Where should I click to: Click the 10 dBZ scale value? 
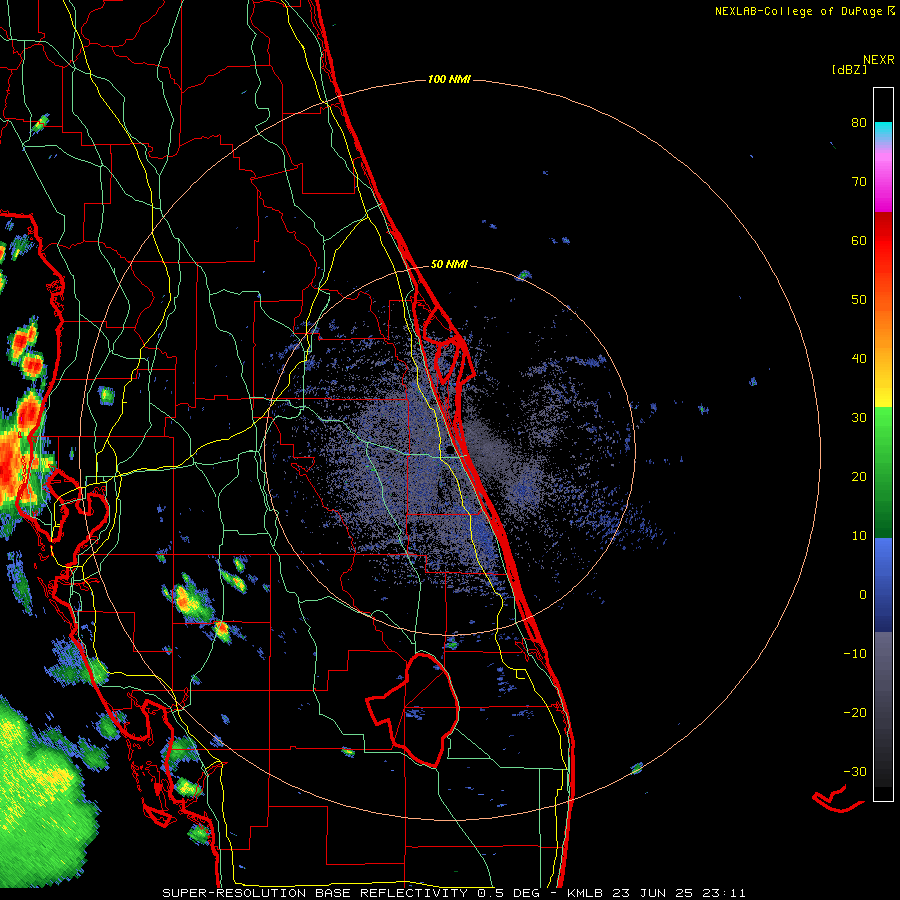[x=859, y=536]
